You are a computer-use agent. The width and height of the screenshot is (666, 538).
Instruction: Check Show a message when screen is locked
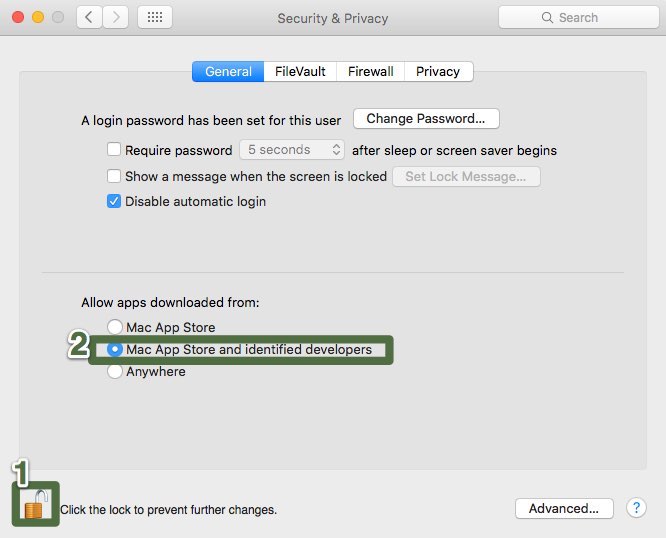(x=114, y=176)
